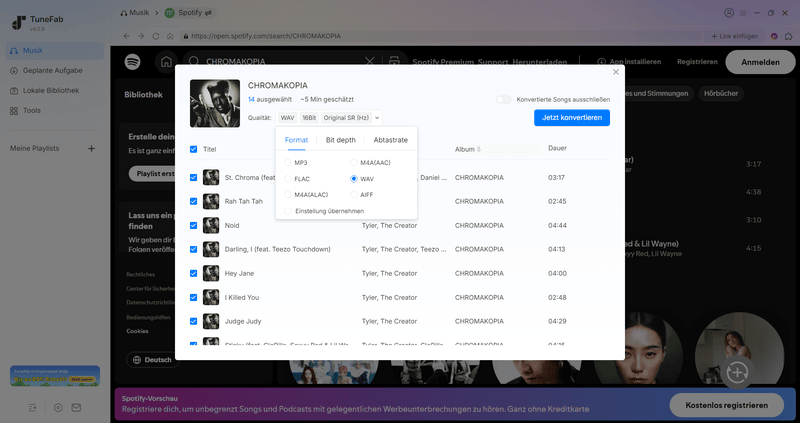Select the M4A(ALAC) format option
This screenshot has width=800, height=423.
[288, 195]
